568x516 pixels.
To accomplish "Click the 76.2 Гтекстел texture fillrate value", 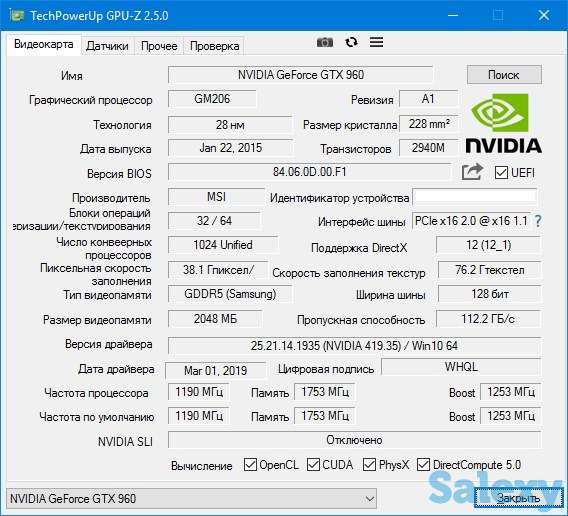I will tap(489, 270).
